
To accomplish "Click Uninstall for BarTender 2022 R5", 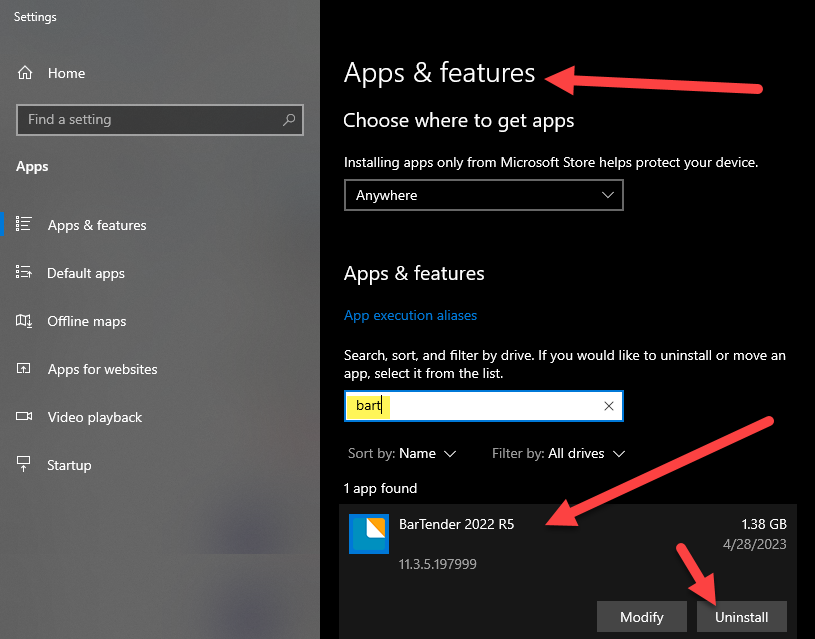I will (x=741, y=617).
